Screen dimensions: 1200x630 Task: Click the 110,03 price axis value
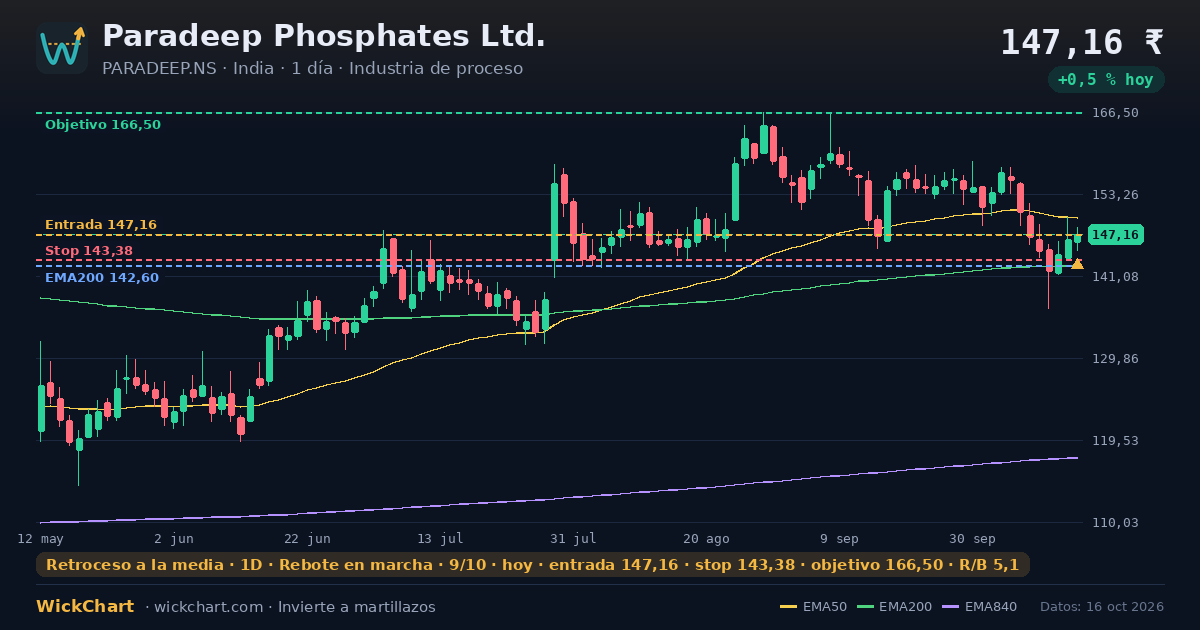point(1115,522)
